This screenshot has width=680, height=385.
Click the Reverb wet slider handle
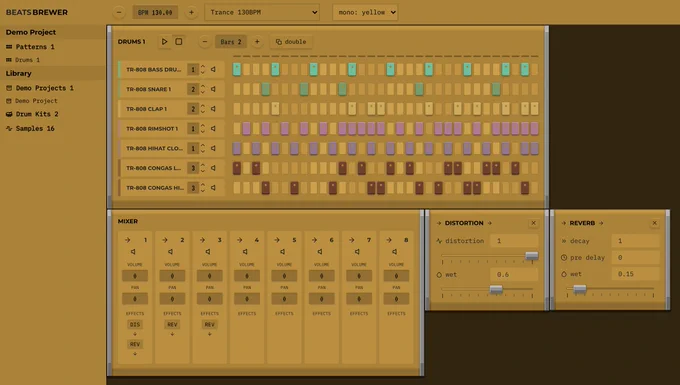click(580, 289)
